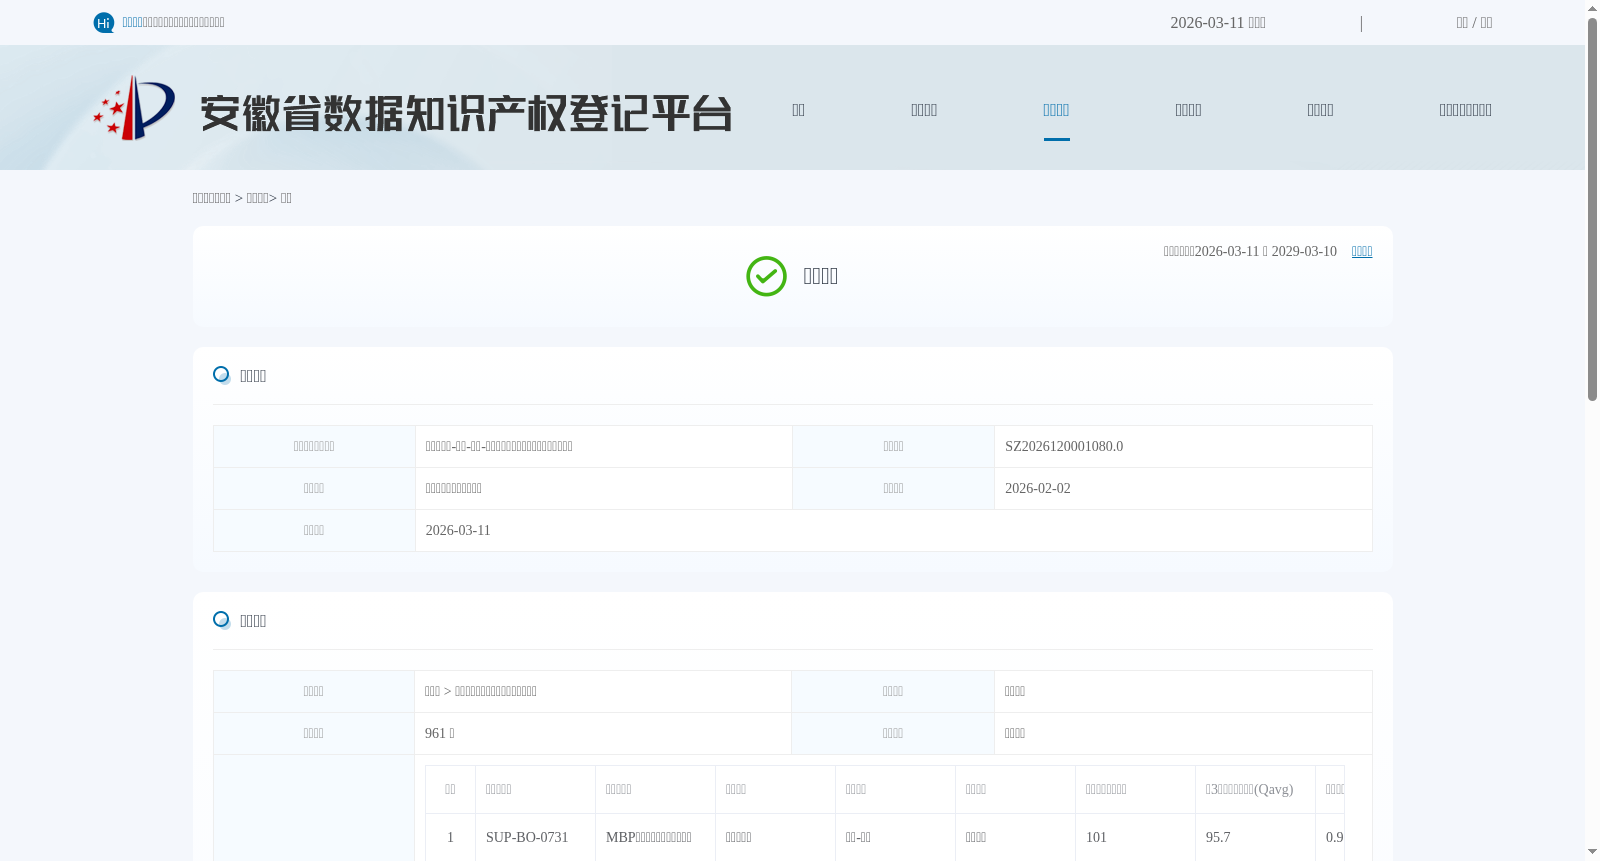Click the vertical scrollbar thumb

pos(1592,210)
